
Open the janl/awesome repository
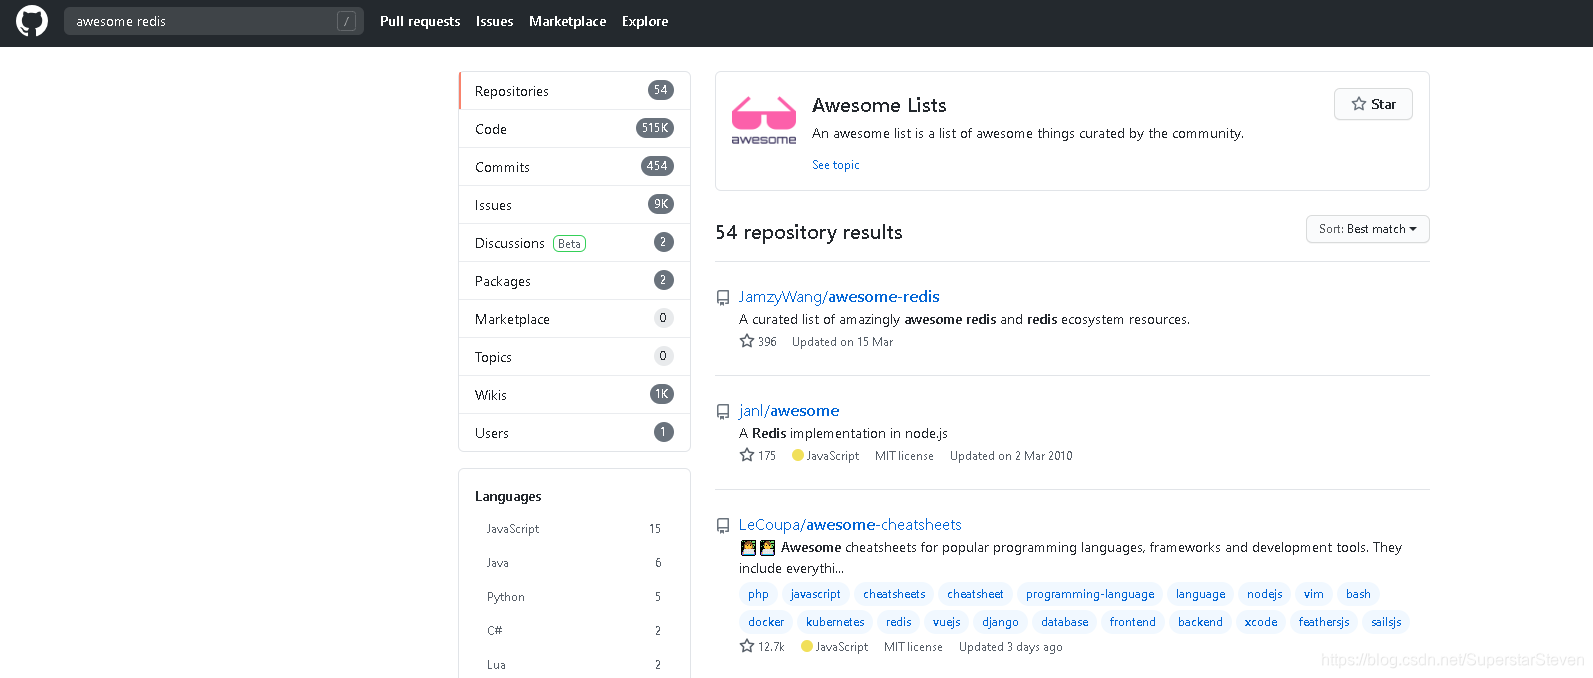click(789, 411)
